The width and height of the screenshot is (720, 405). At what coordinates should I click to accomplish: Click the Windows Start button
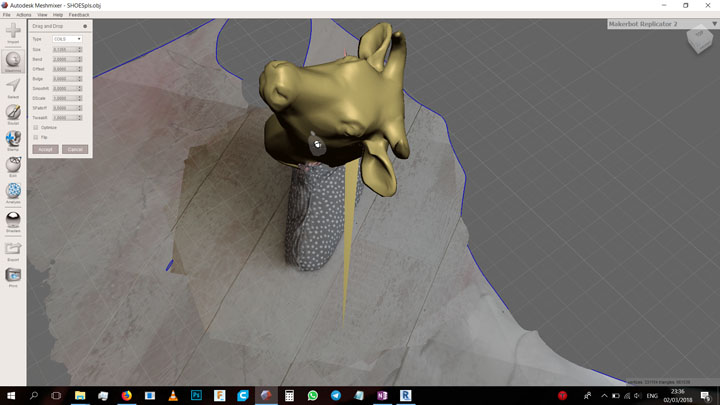11,395
